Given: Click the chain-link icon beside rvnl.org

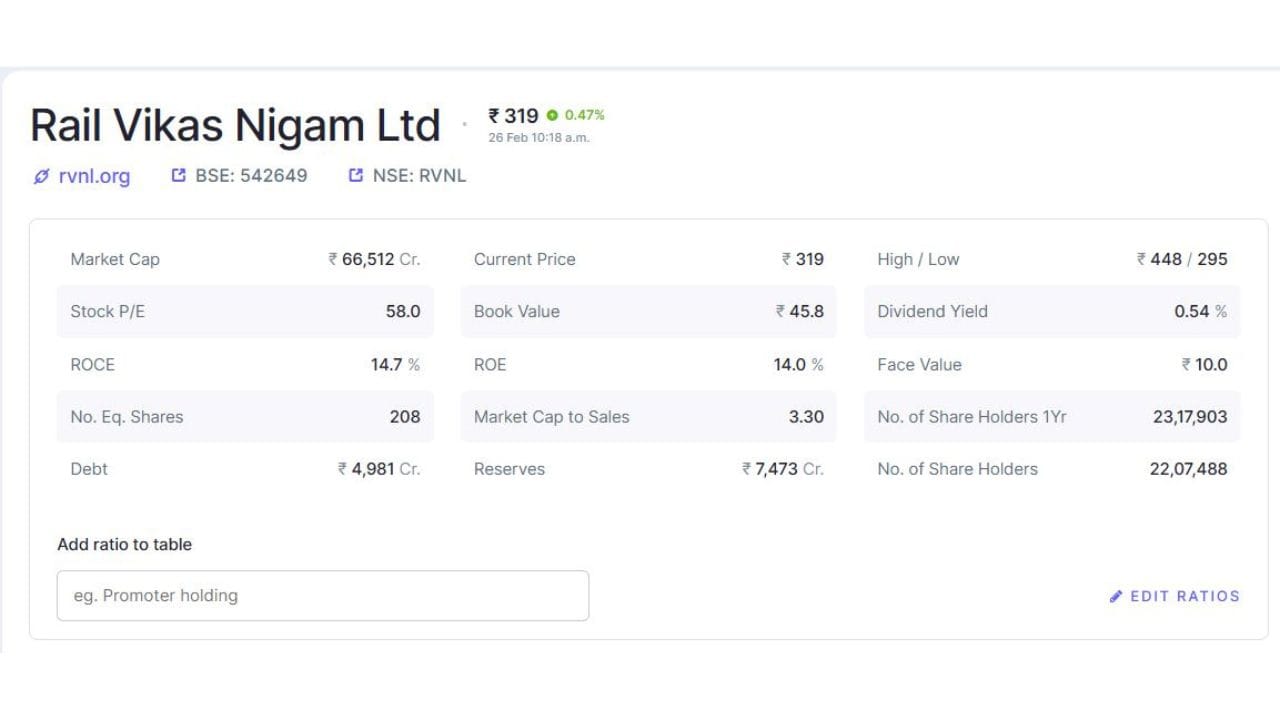Looking at the screenshot, I should coord(41,177).
